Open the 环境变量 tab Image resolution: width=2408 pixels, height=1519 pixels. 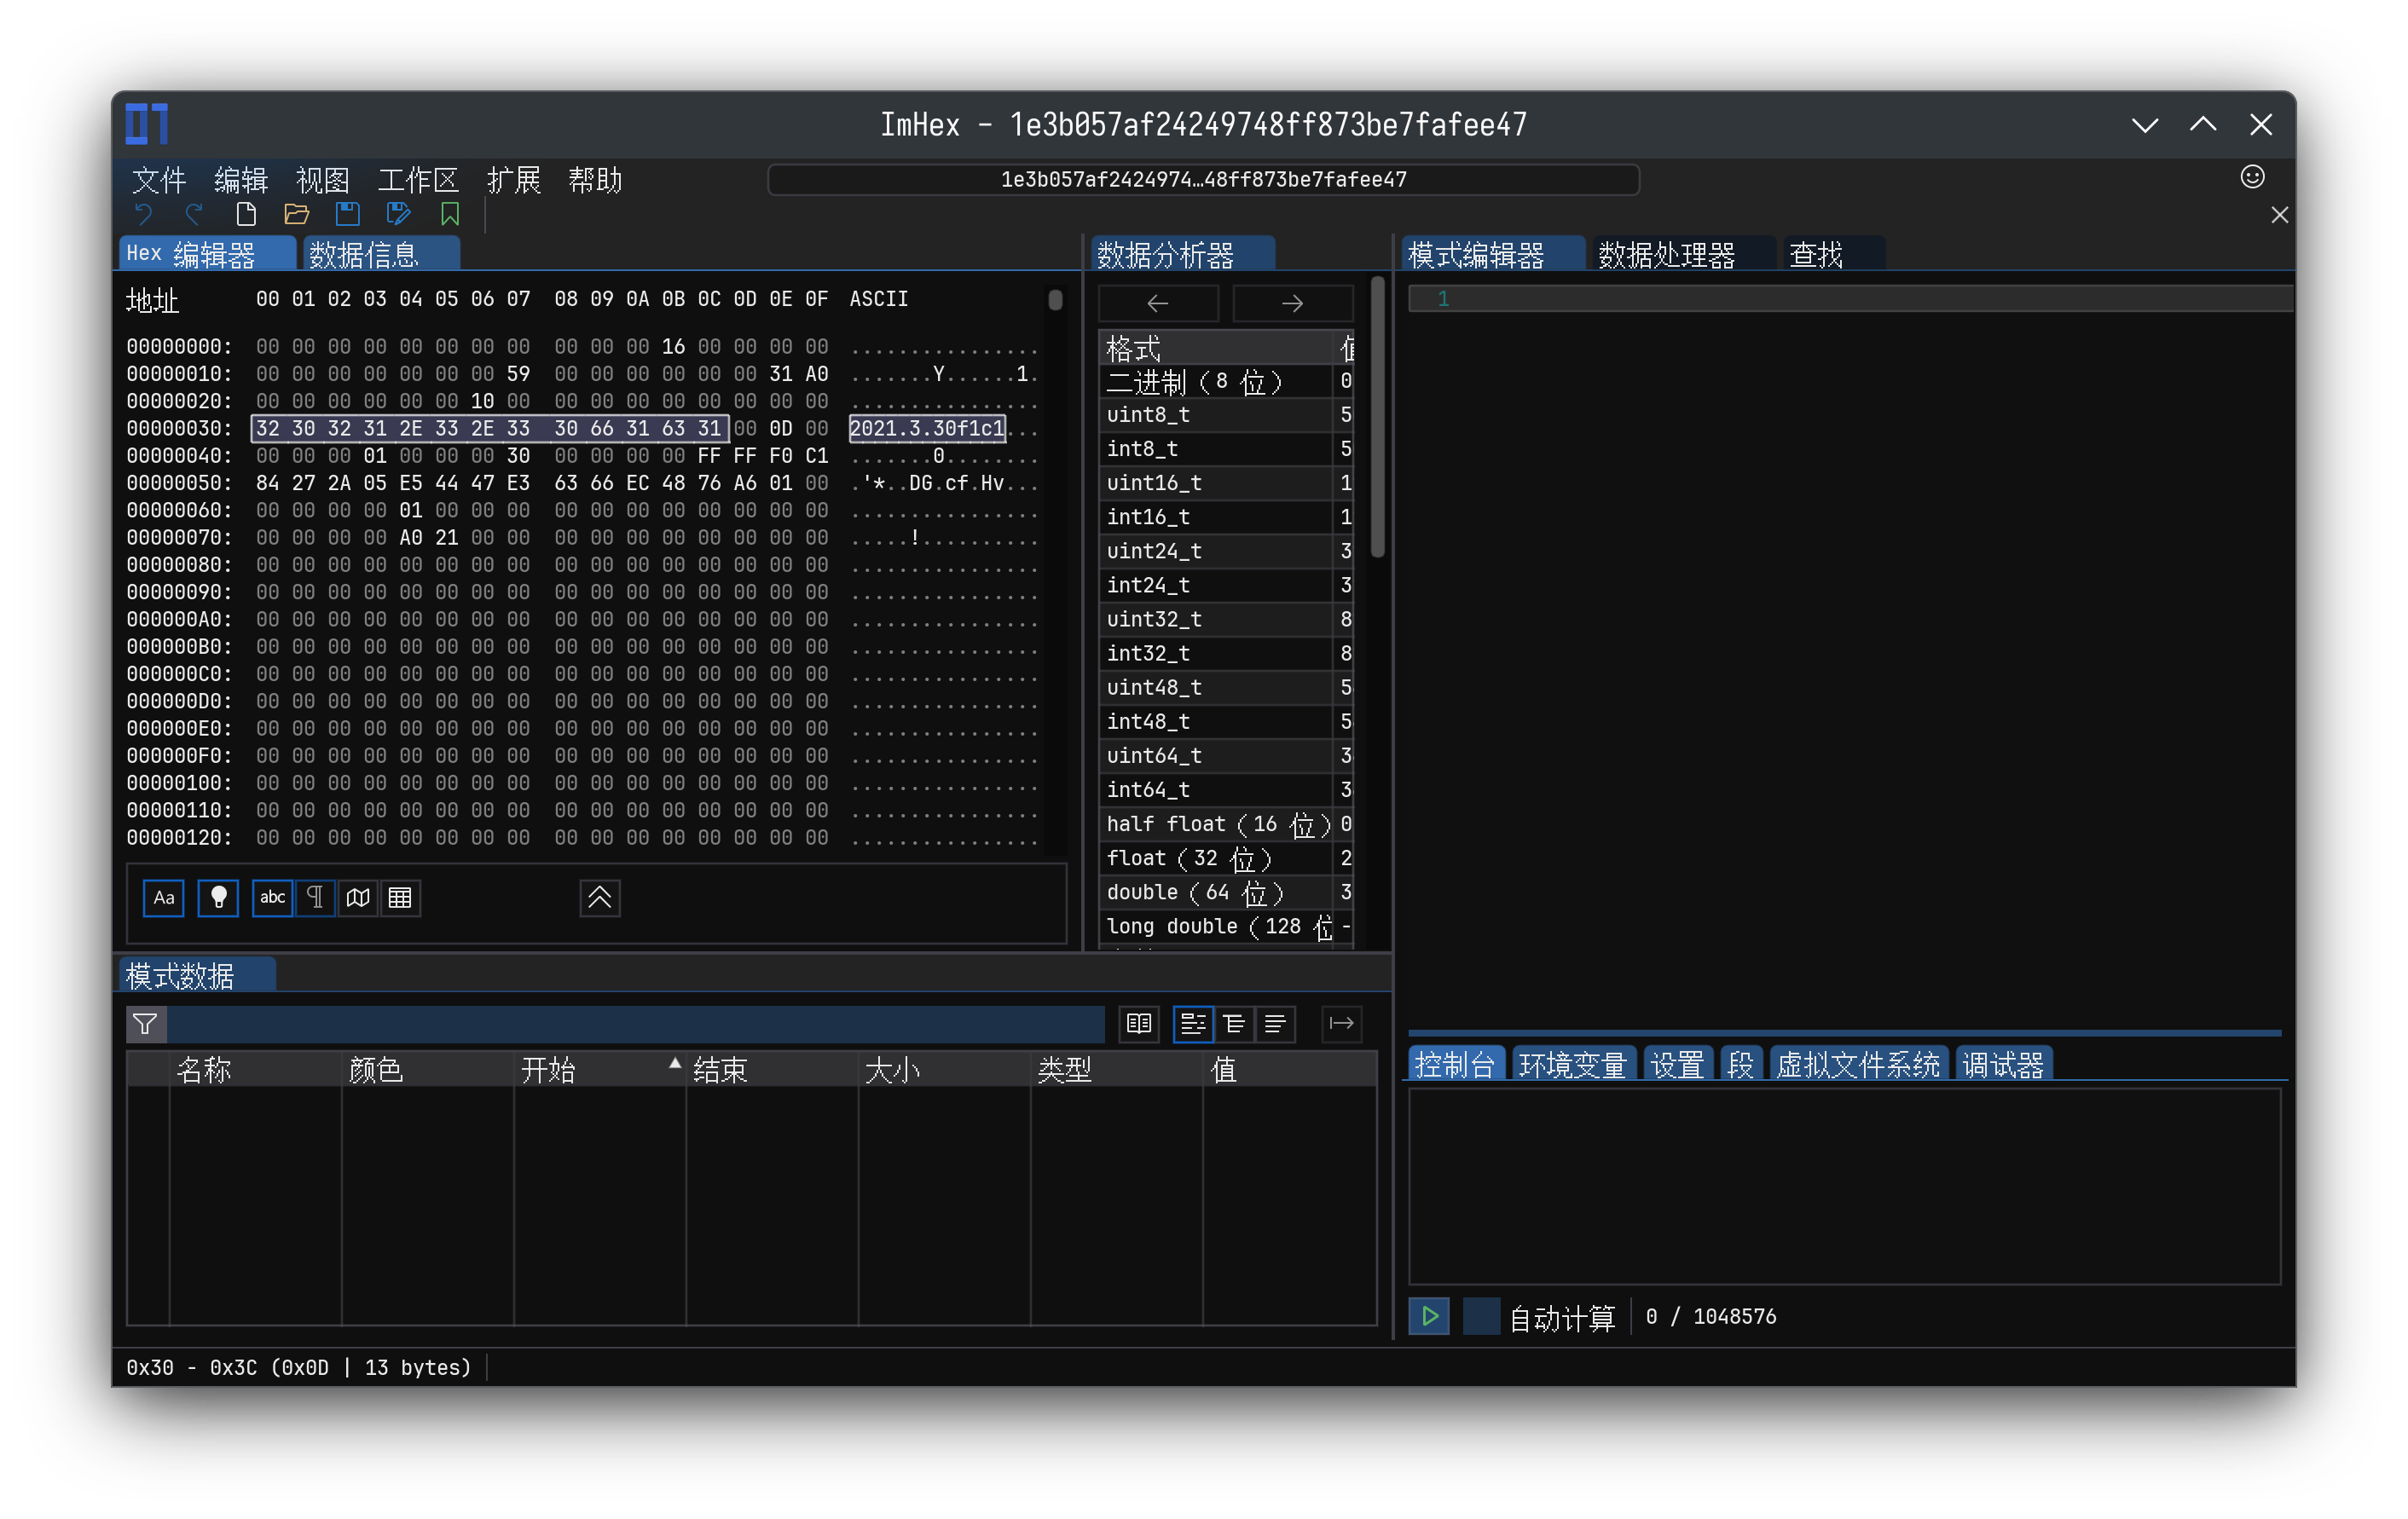[1573, 1064]
